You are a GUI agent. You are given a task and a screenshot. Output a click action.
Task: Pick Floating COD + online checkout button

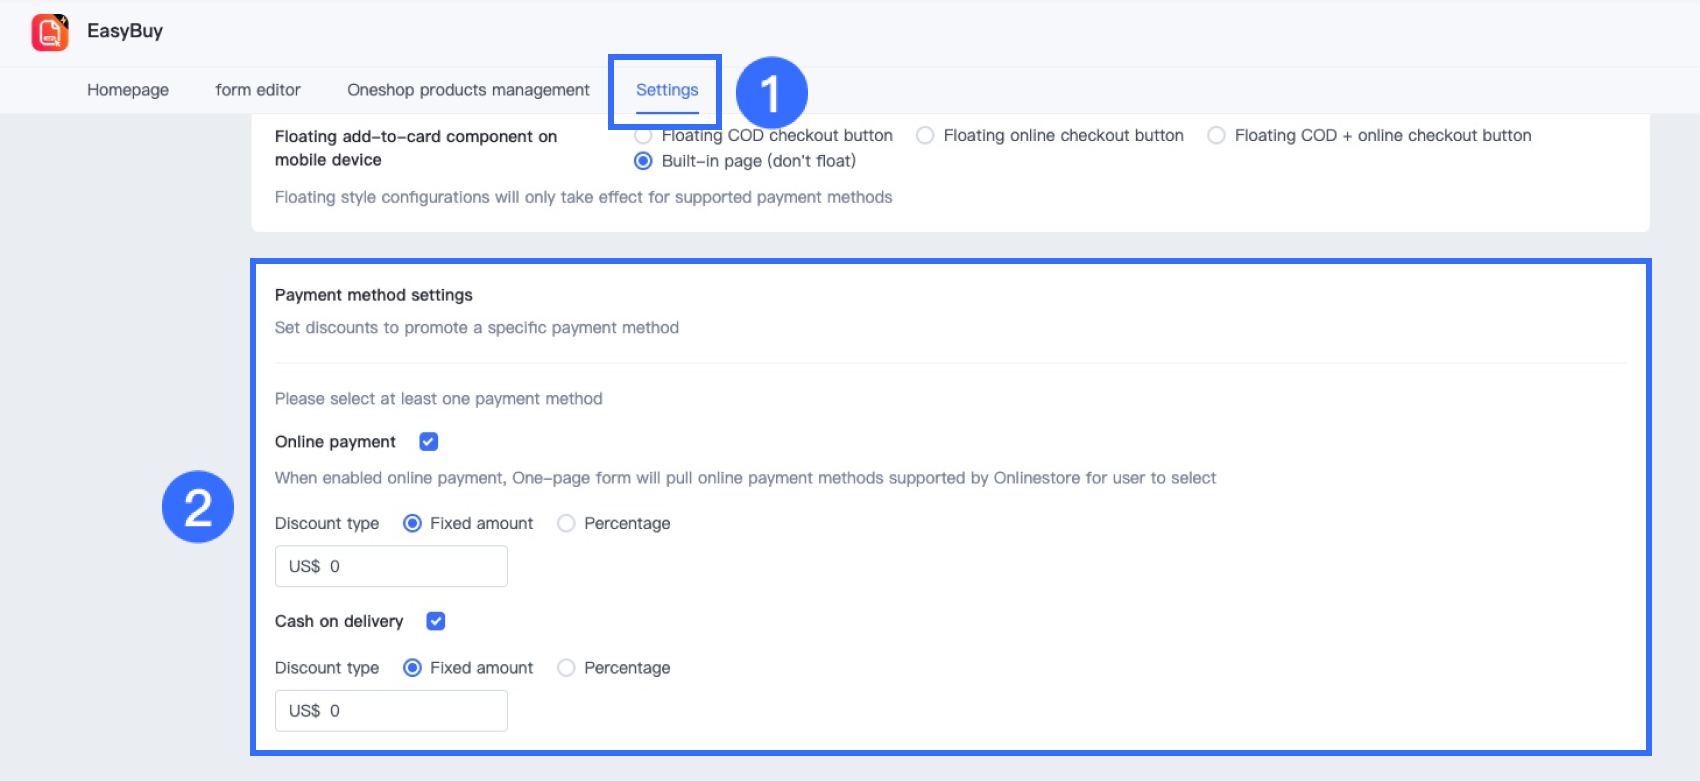(x=1216, y=136)
